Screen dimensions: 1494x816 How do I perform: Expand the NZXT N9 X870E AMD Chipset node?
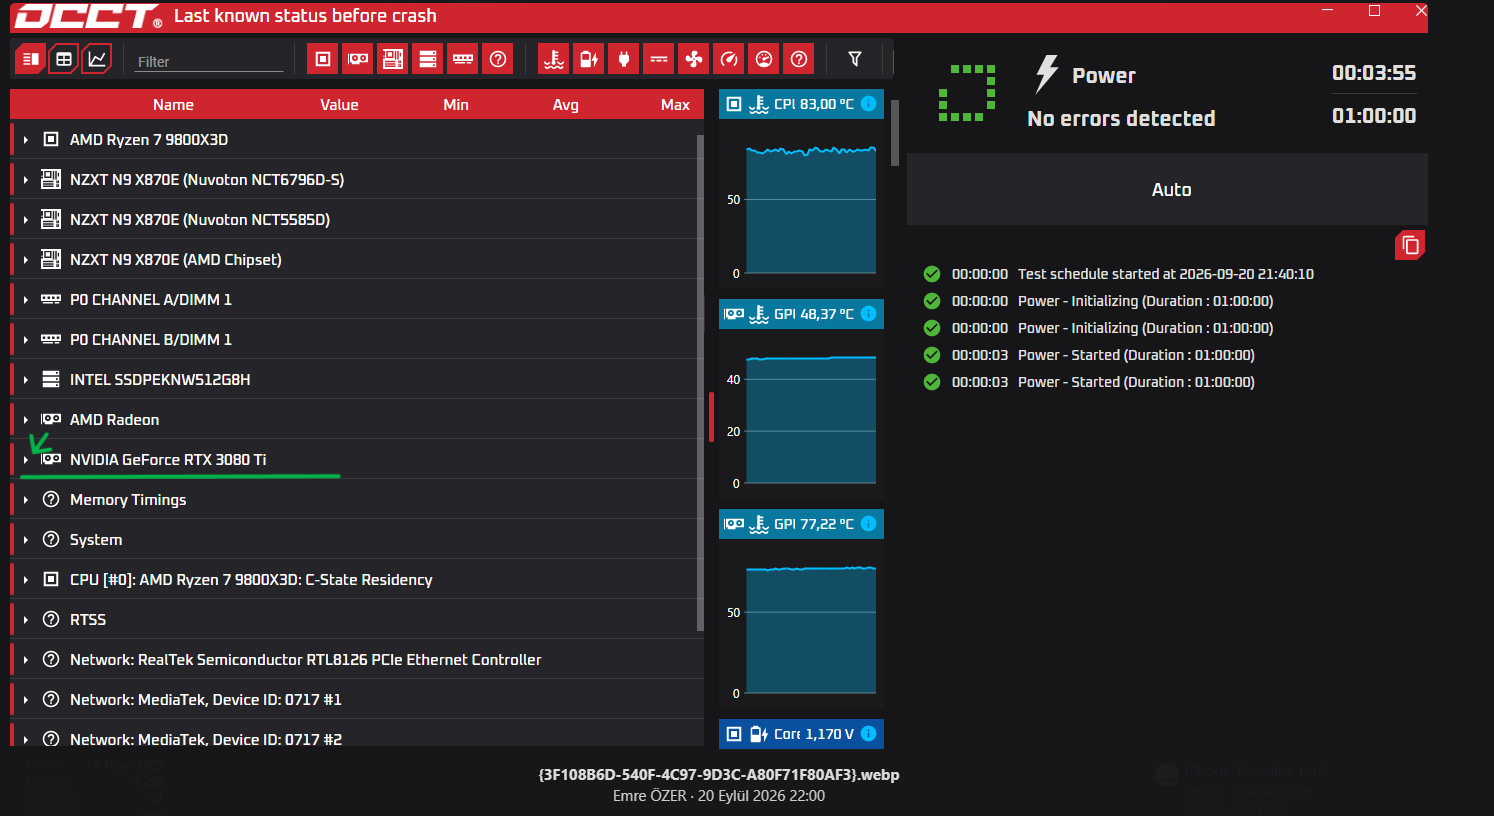pyautogui.click(x=25, y=260)
